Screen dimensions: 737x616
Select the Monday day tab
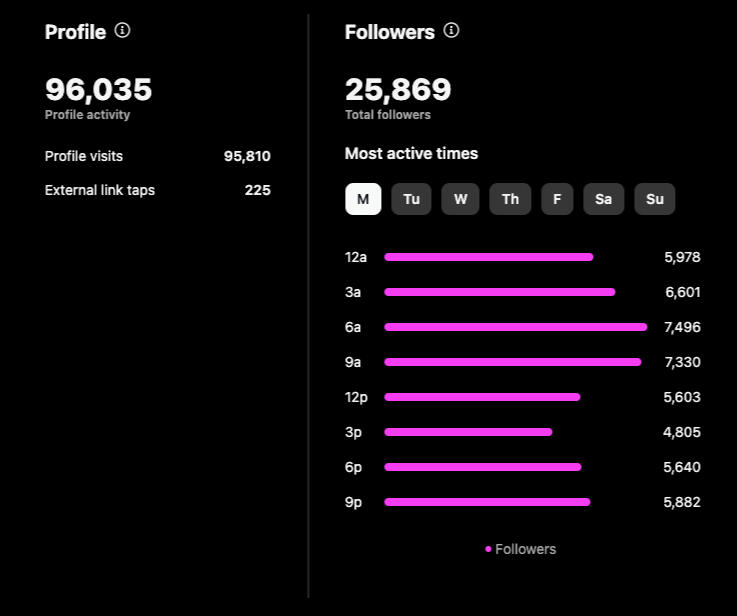coord(363,199)
